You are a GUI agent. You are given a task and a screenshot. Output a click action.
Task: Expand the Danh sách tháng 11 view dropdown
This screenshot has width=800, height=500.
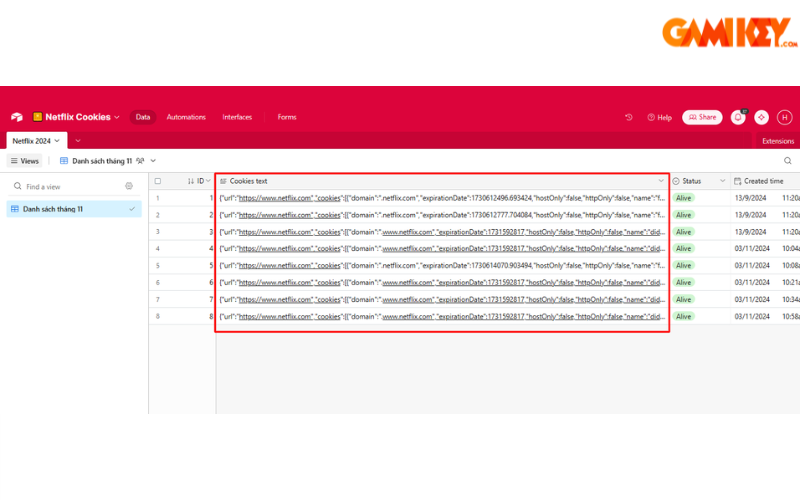(153, 161)
